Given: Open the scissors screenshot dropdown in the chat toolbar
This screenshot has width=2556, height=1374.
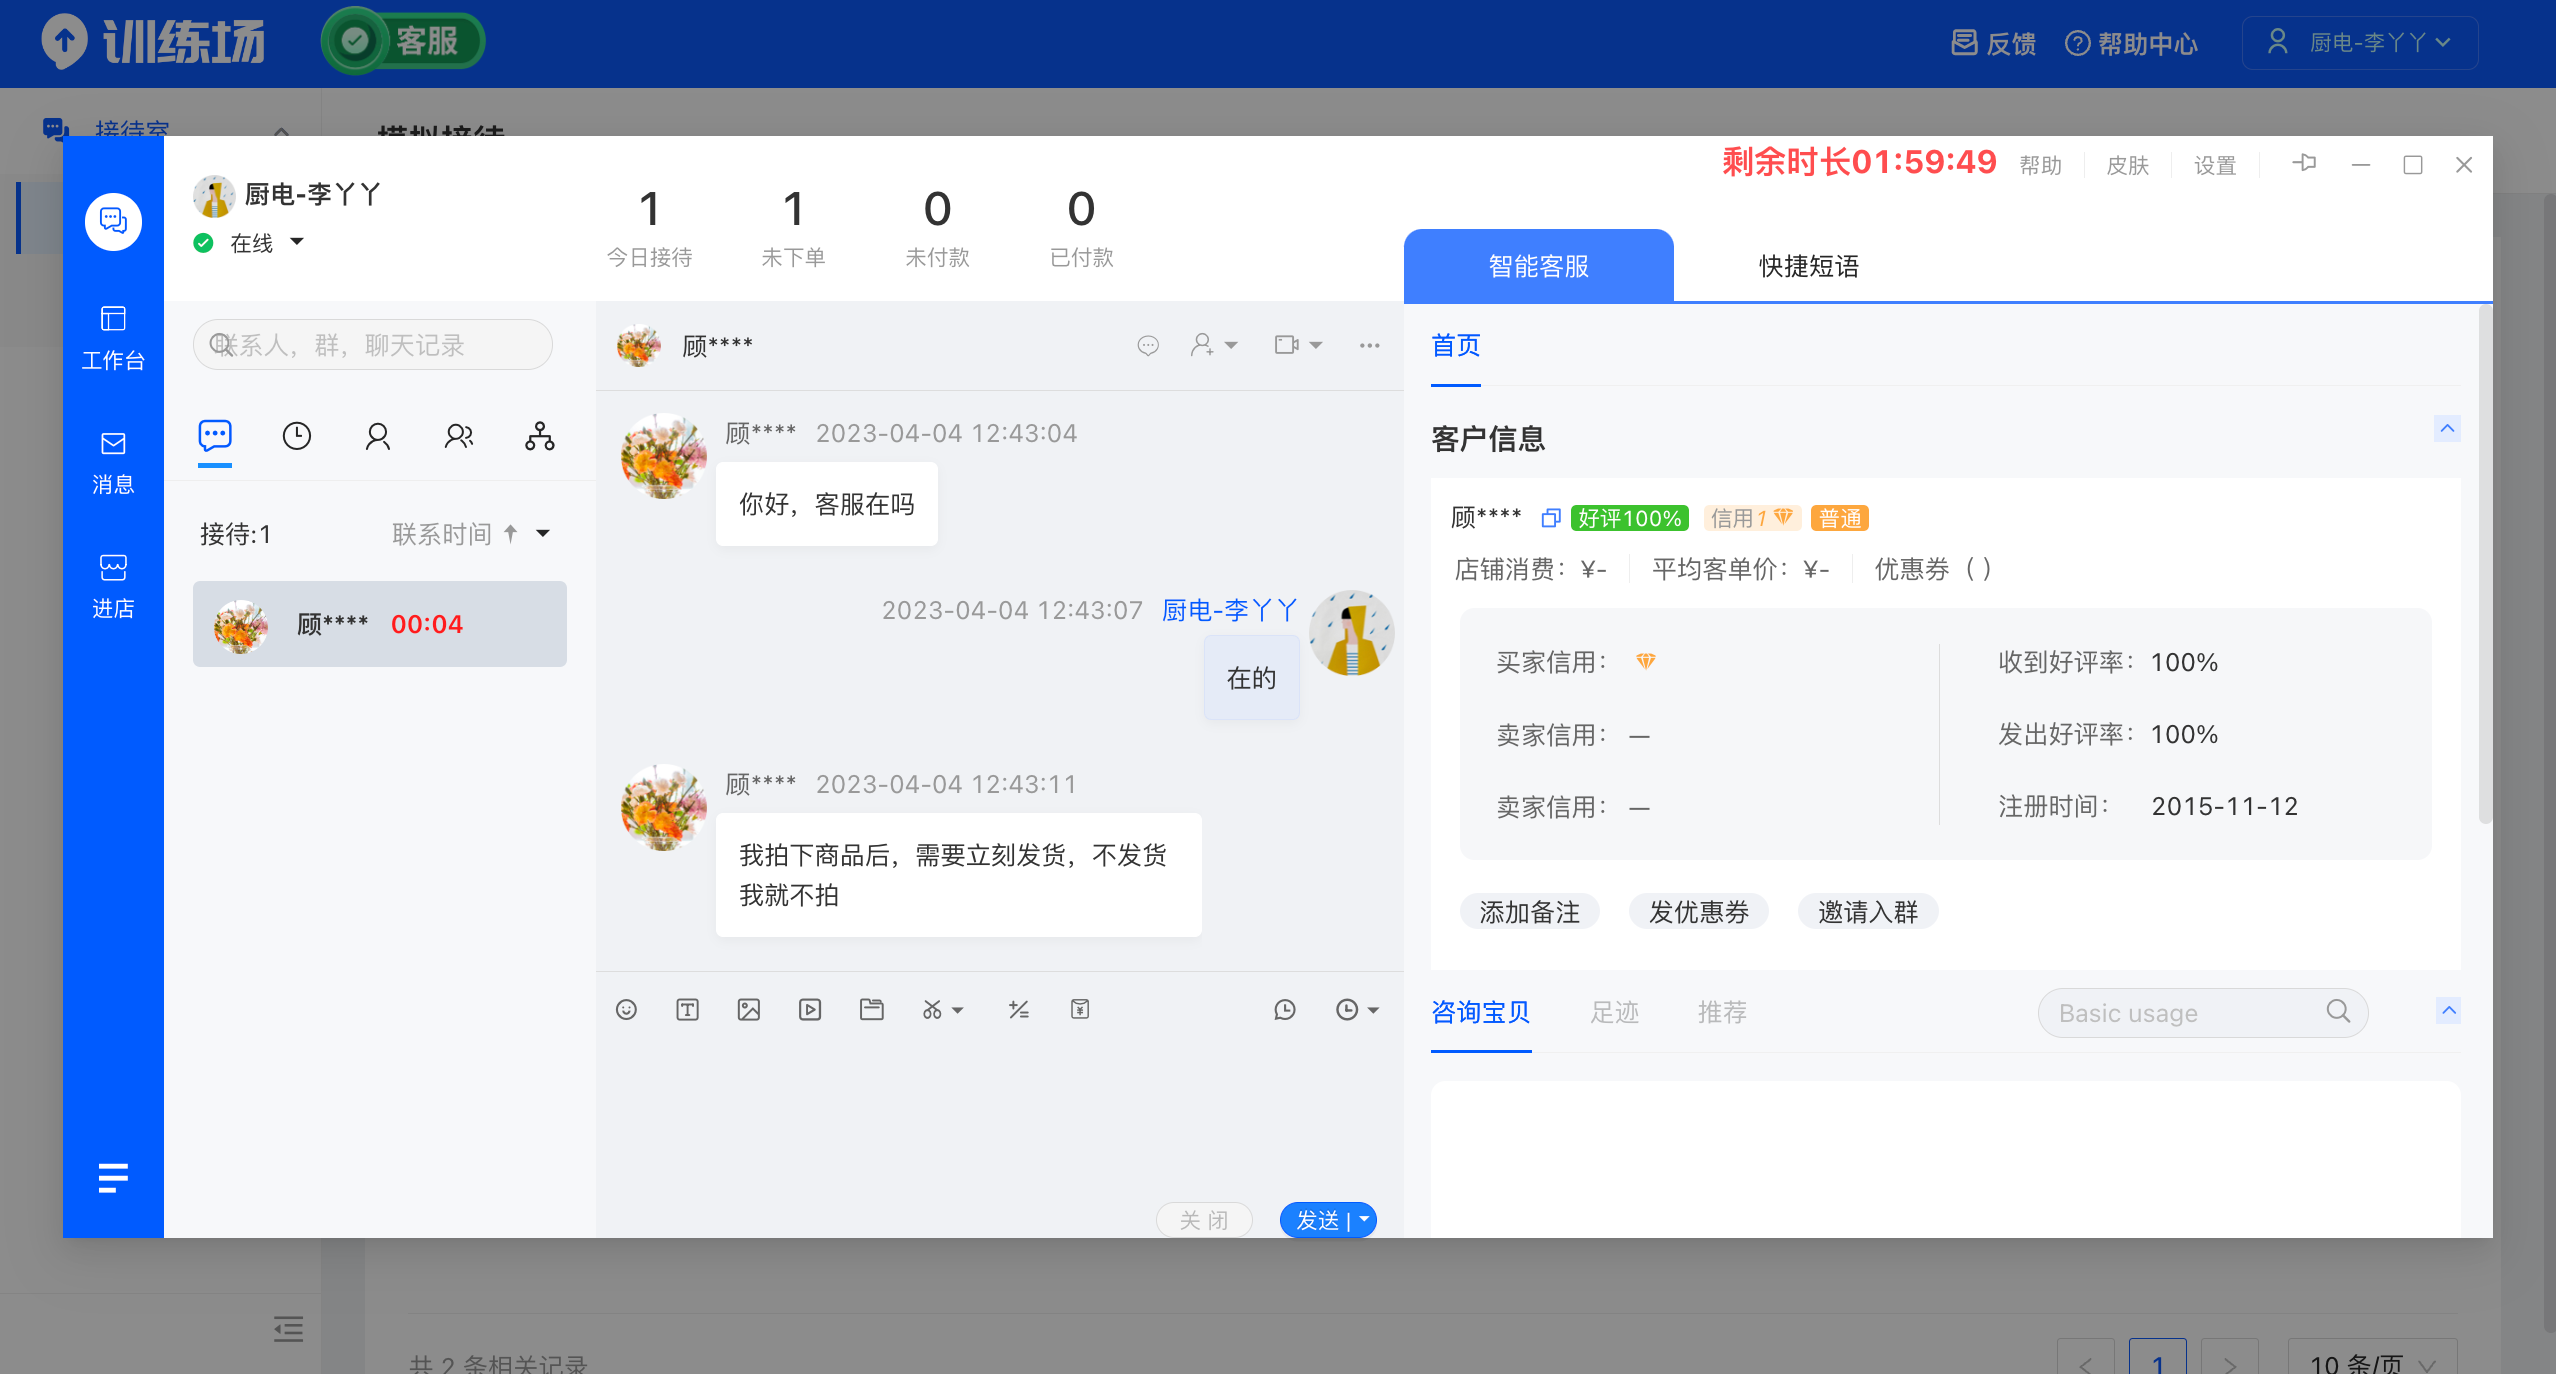Looking at the screenshot, I should point(943,1010).
